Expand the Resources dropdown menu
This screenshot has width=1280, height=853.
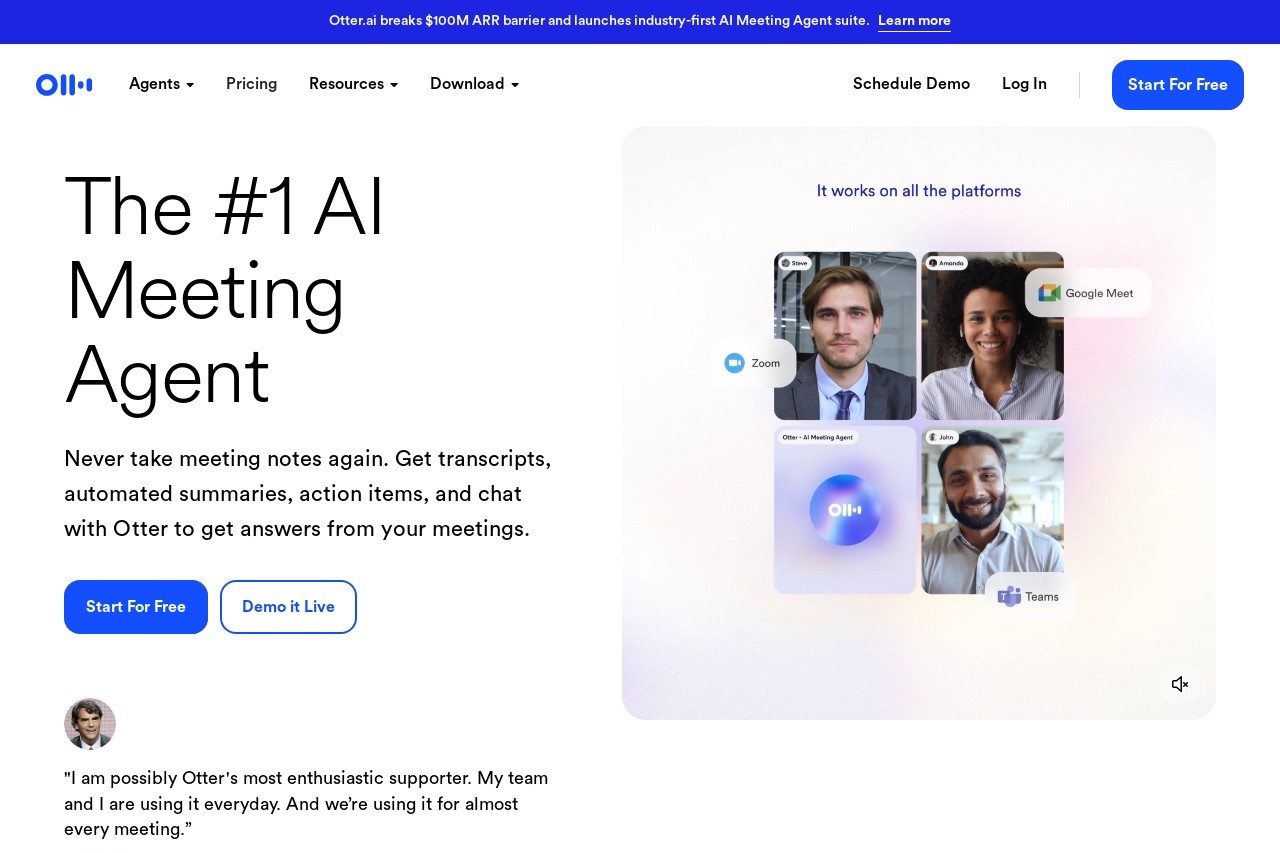pyautogui.click(x=353, y=84)
